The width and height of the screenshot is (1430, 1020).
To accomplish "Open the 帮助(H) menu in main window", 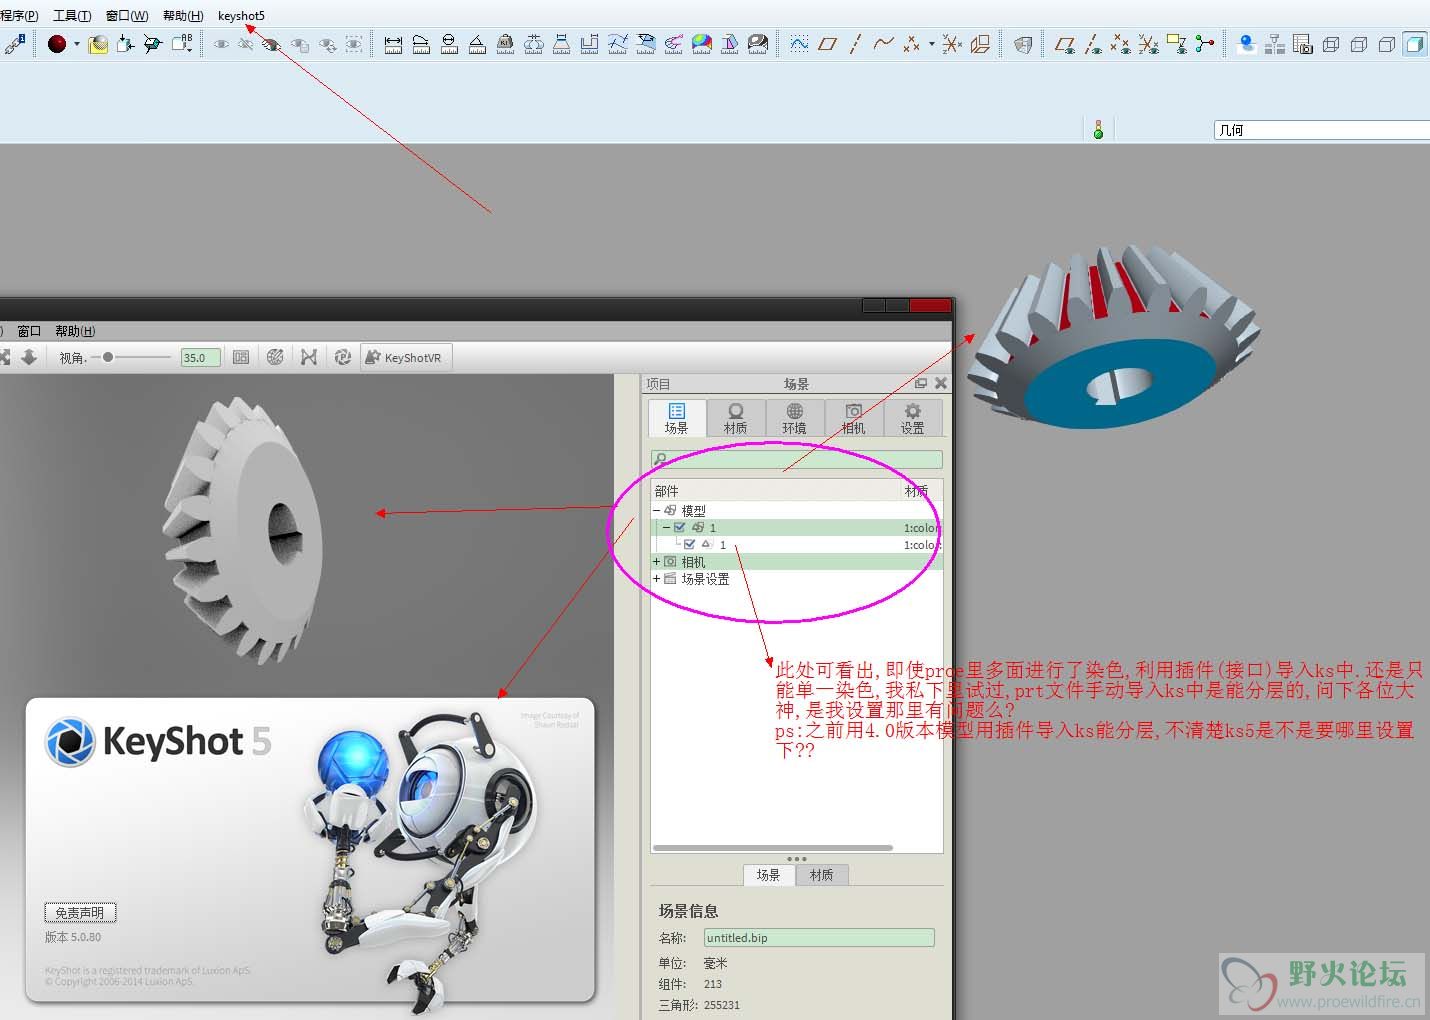I will click(183, 16).
